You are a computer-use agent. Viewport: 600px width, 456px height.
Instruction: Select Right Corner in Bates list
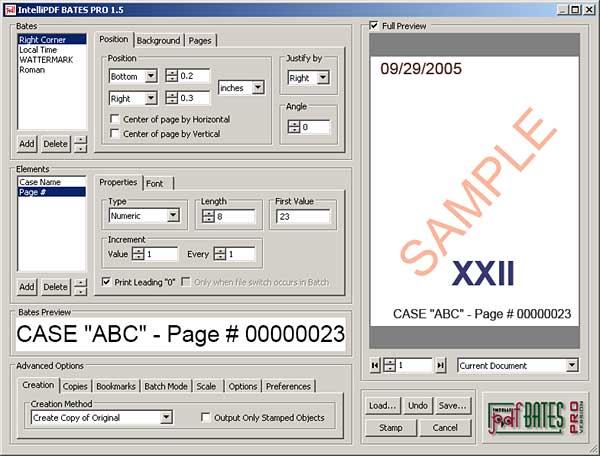[x=52, y=39]
